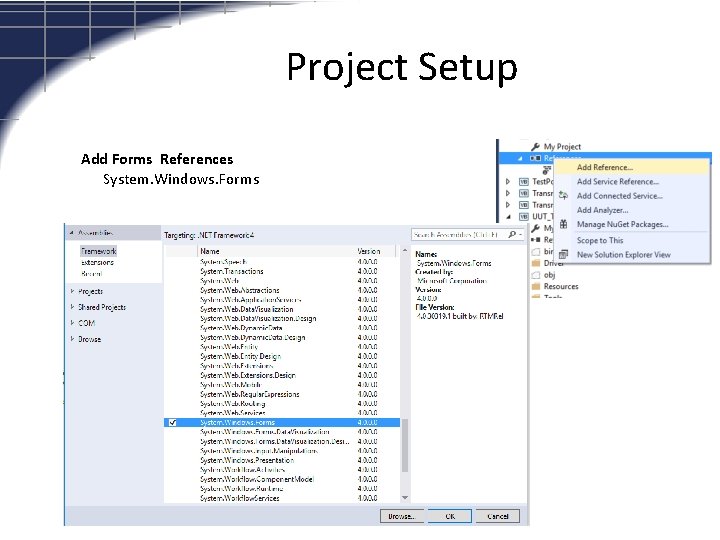Screen dimensions: 720x540
Task: Uncheck the System.Windows.Forms checkbox
Action: [173, 422]
